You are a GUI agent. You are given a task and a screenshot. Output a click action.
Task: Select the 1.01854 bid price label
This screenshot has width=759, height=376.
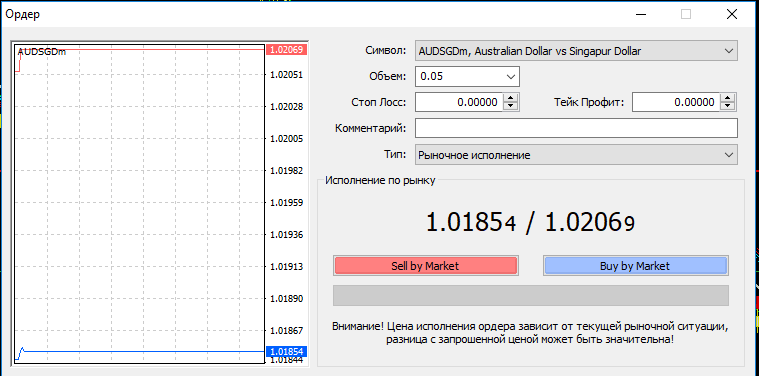pos(287,351)
